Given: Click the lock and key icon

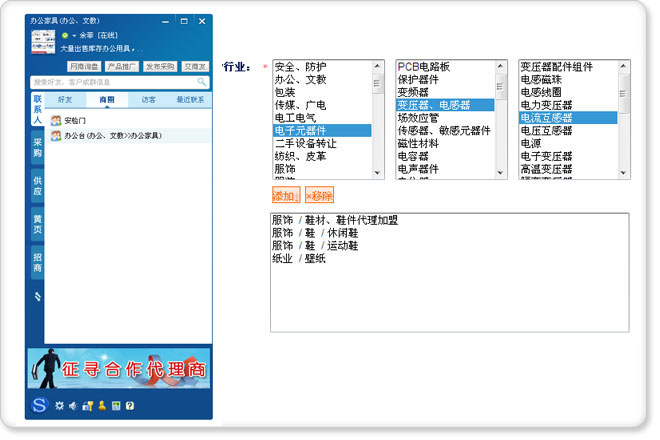Looking at the screenshot, I should [87, 406].
